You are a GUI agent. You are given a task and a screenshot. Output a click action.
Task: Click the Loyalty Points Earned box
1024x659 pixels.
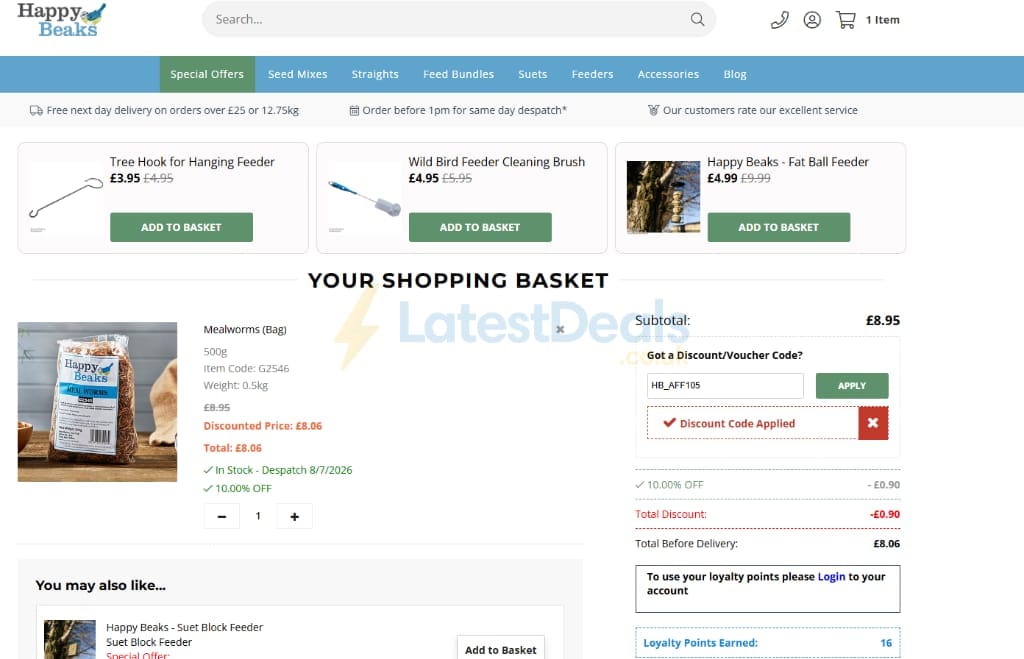[767, 643]
